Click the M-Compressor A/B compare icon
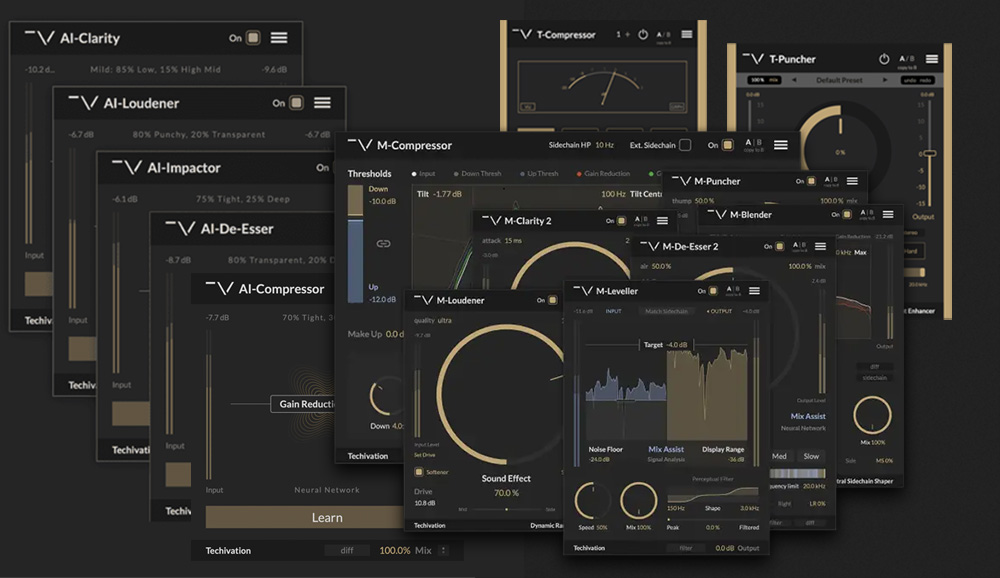 (x=753, y=145)
